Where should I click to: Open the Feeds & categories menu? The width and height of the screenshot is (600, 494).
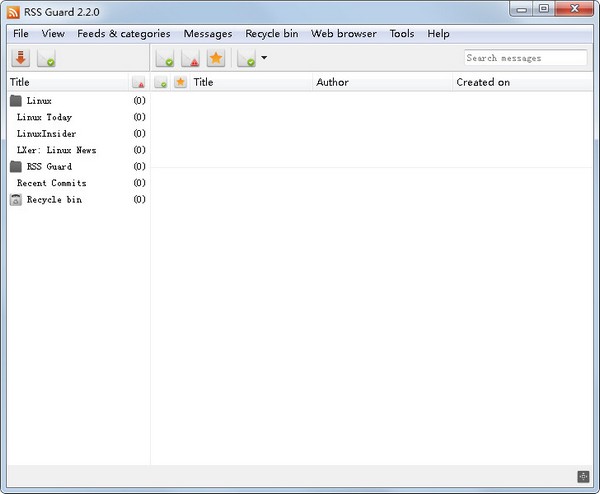[123, 34]
